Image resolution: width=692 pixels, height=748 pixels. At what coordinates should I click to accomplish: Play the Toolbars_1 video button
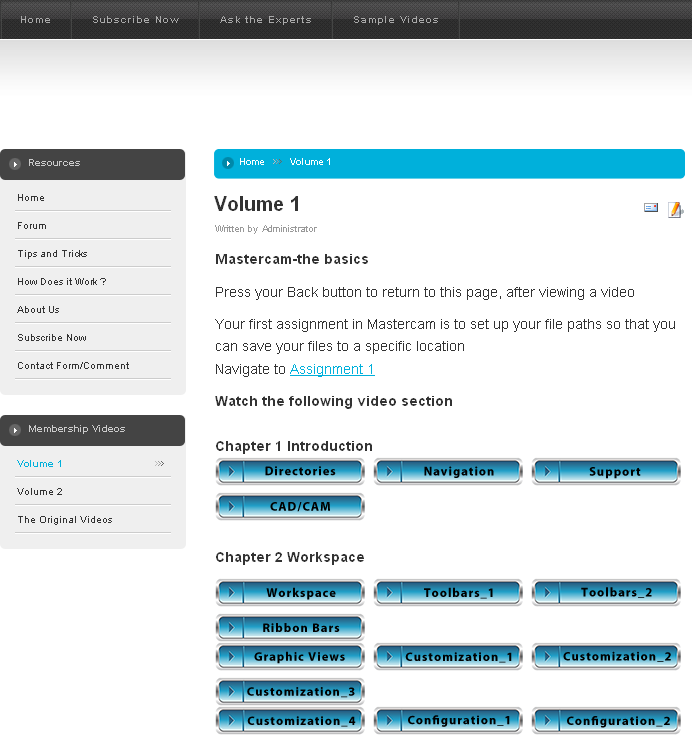click(x=448, y=592)
